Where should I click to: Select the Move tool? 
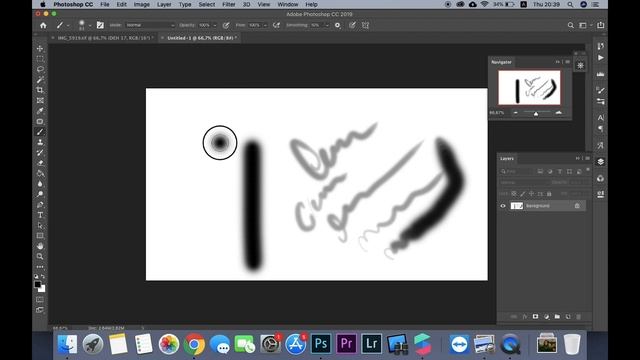pyautogui.click(x=40, y=49)
